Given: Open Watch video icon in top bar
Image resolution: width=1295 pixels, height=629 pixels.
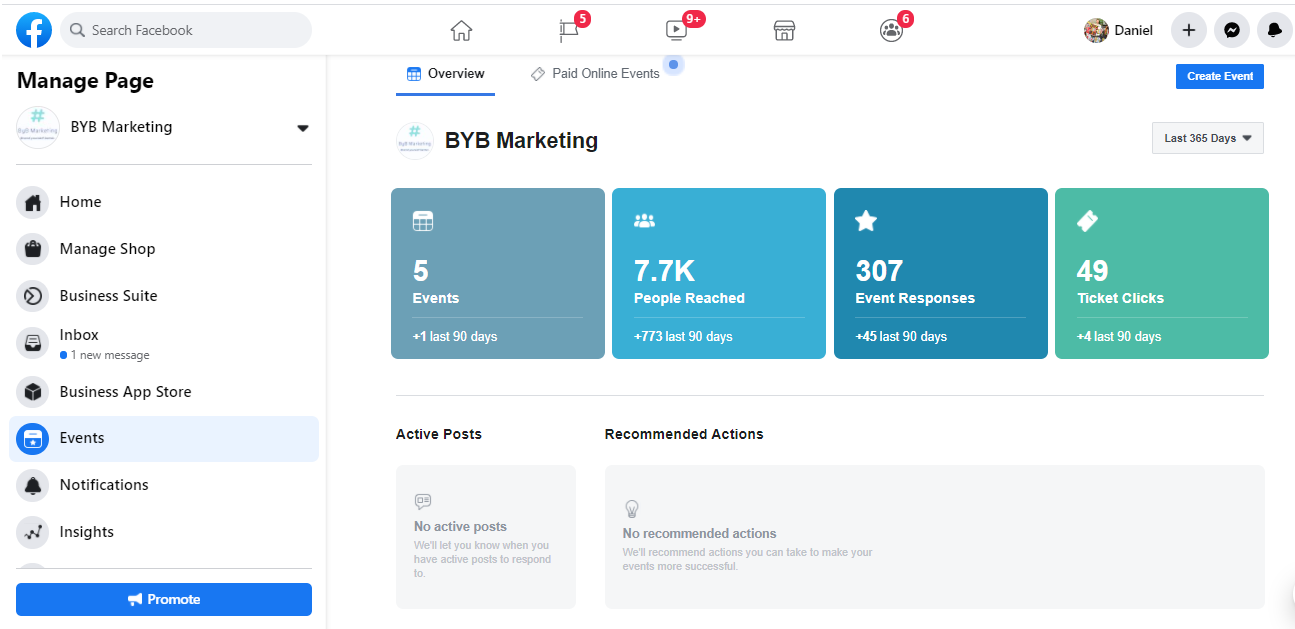Looking at the screenshot, I should pos(677,31).
